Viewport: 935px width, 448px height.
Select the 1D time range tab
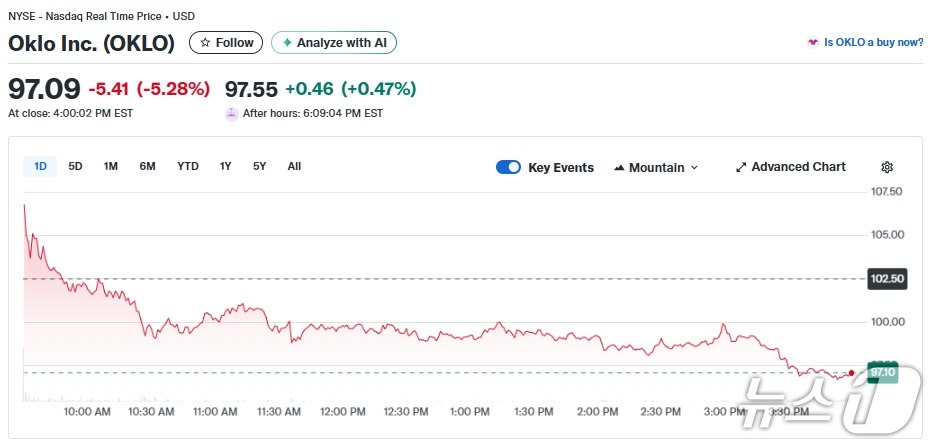(40, 166)
